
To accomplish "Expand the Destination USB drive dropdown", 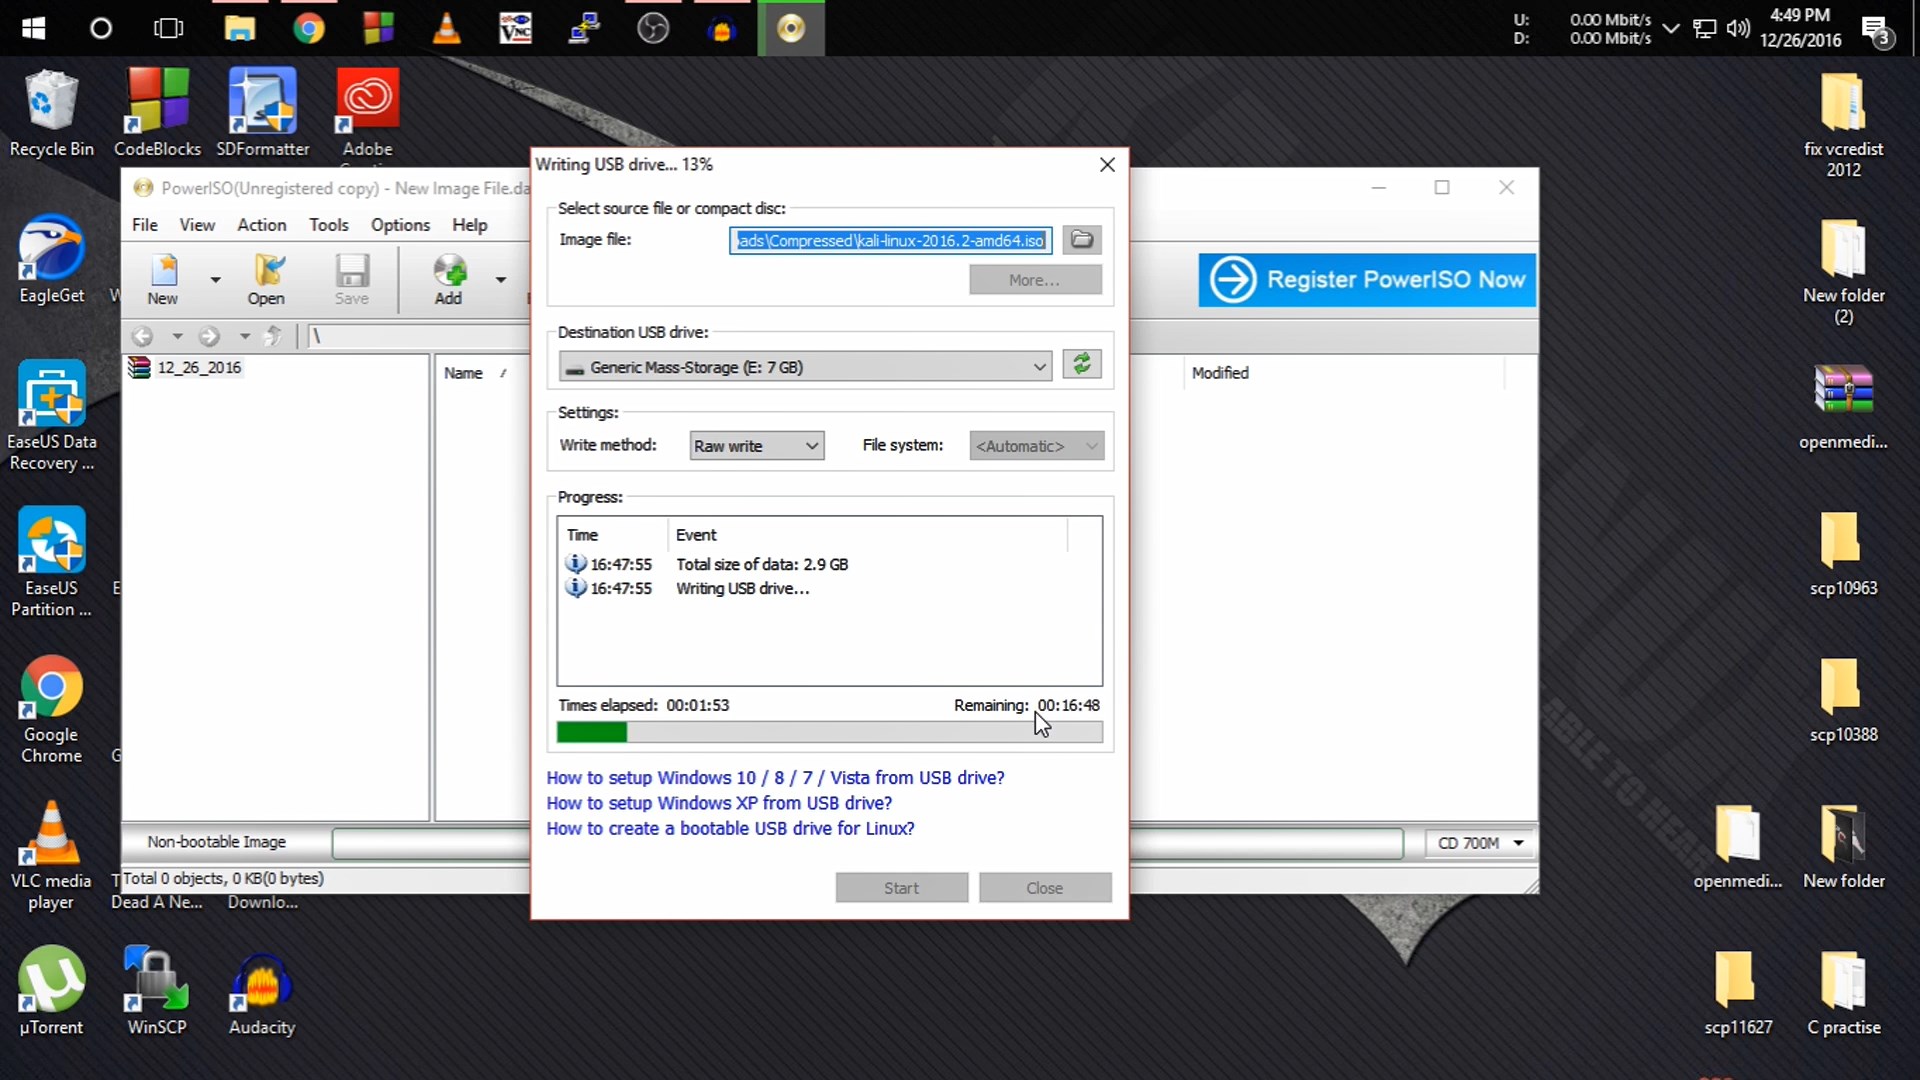I will pyautogui.click(x=1040, y=367).
